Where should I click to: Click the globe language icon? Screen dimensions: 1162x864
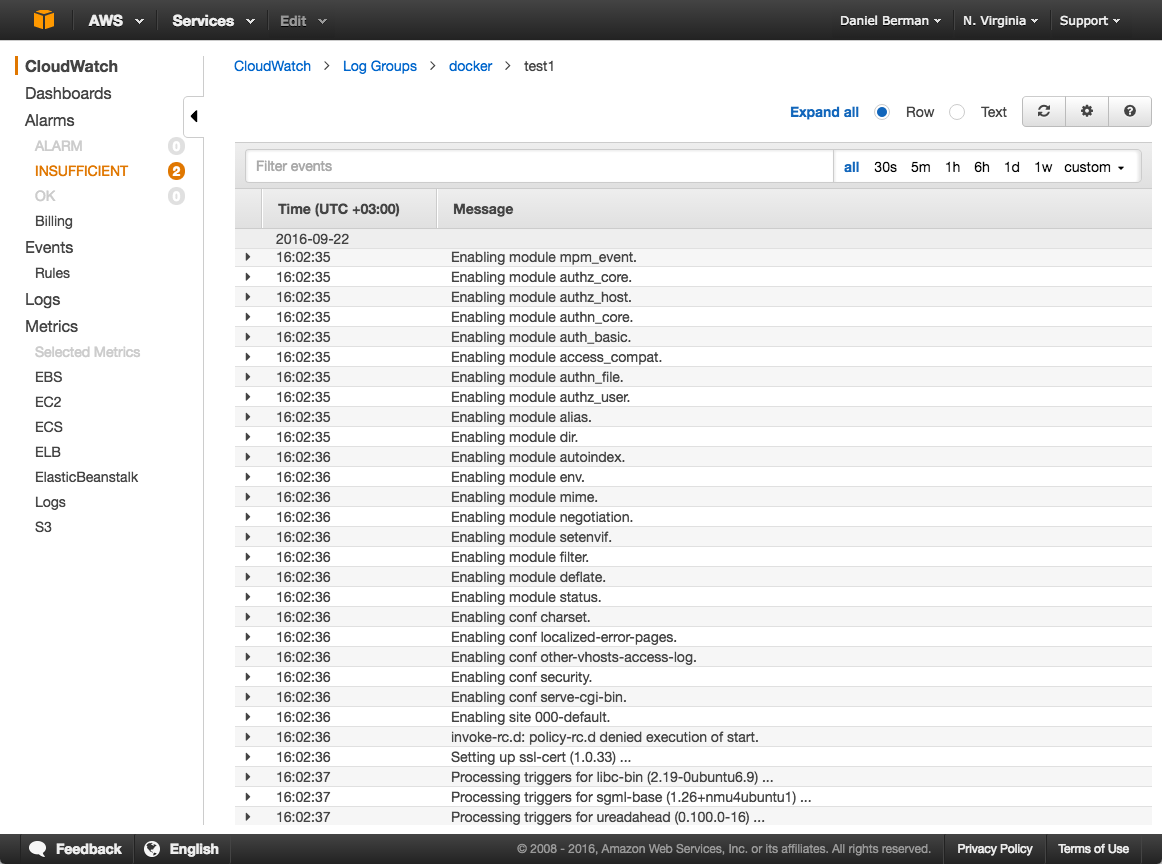(152, 848)
